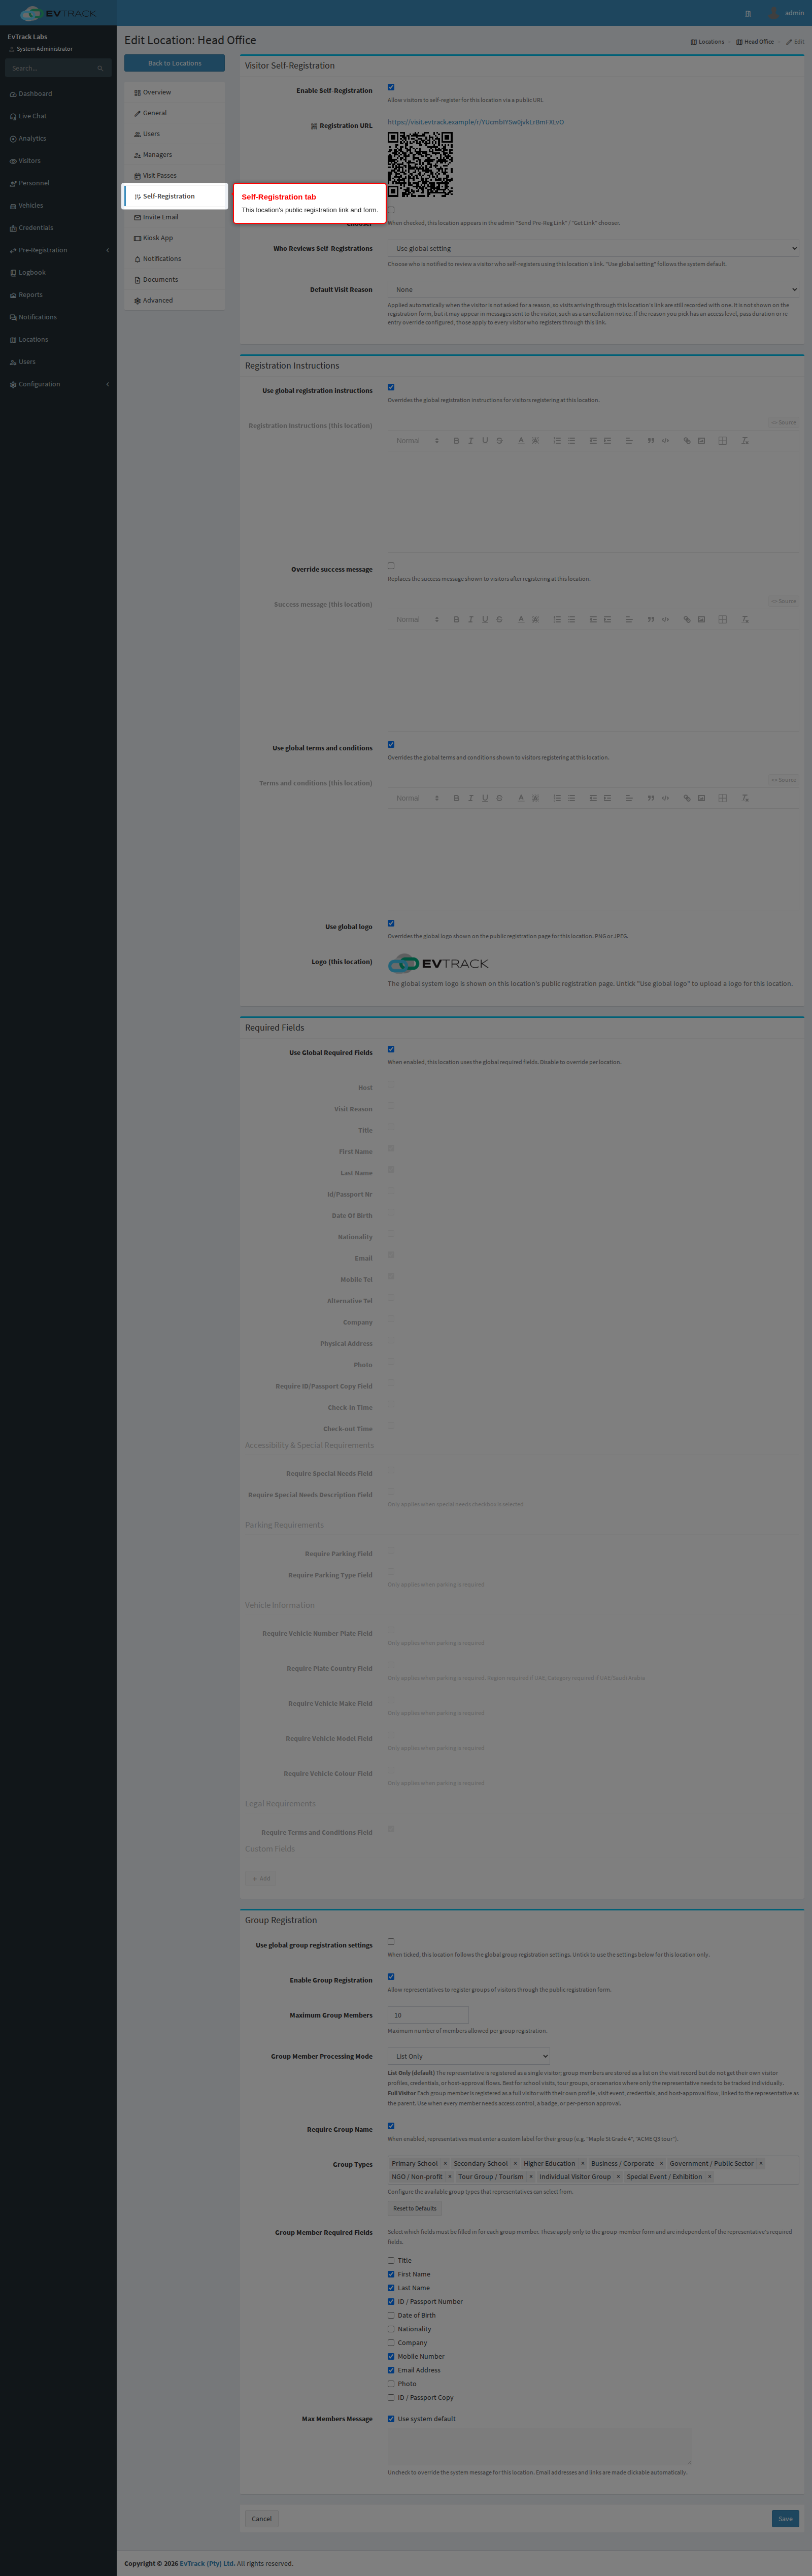Click the EVTrack logo in the header
The image size is (812, 2576).
pos(58,13)
